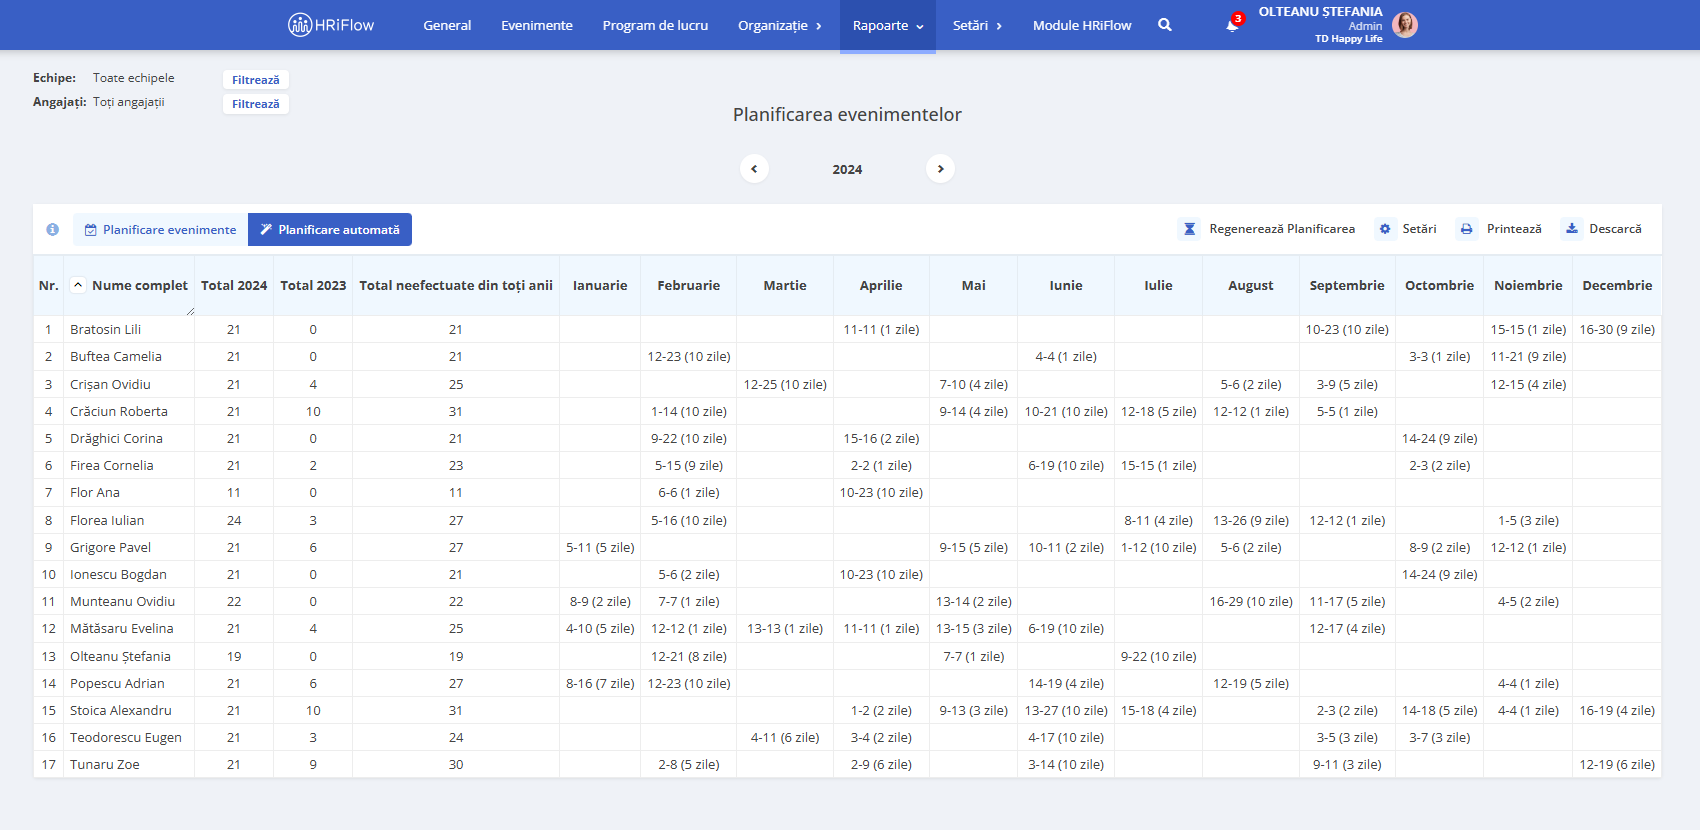Sort by Nume complet arrow
This screenshot has height=830, width=1700.
tap(78, 285)
